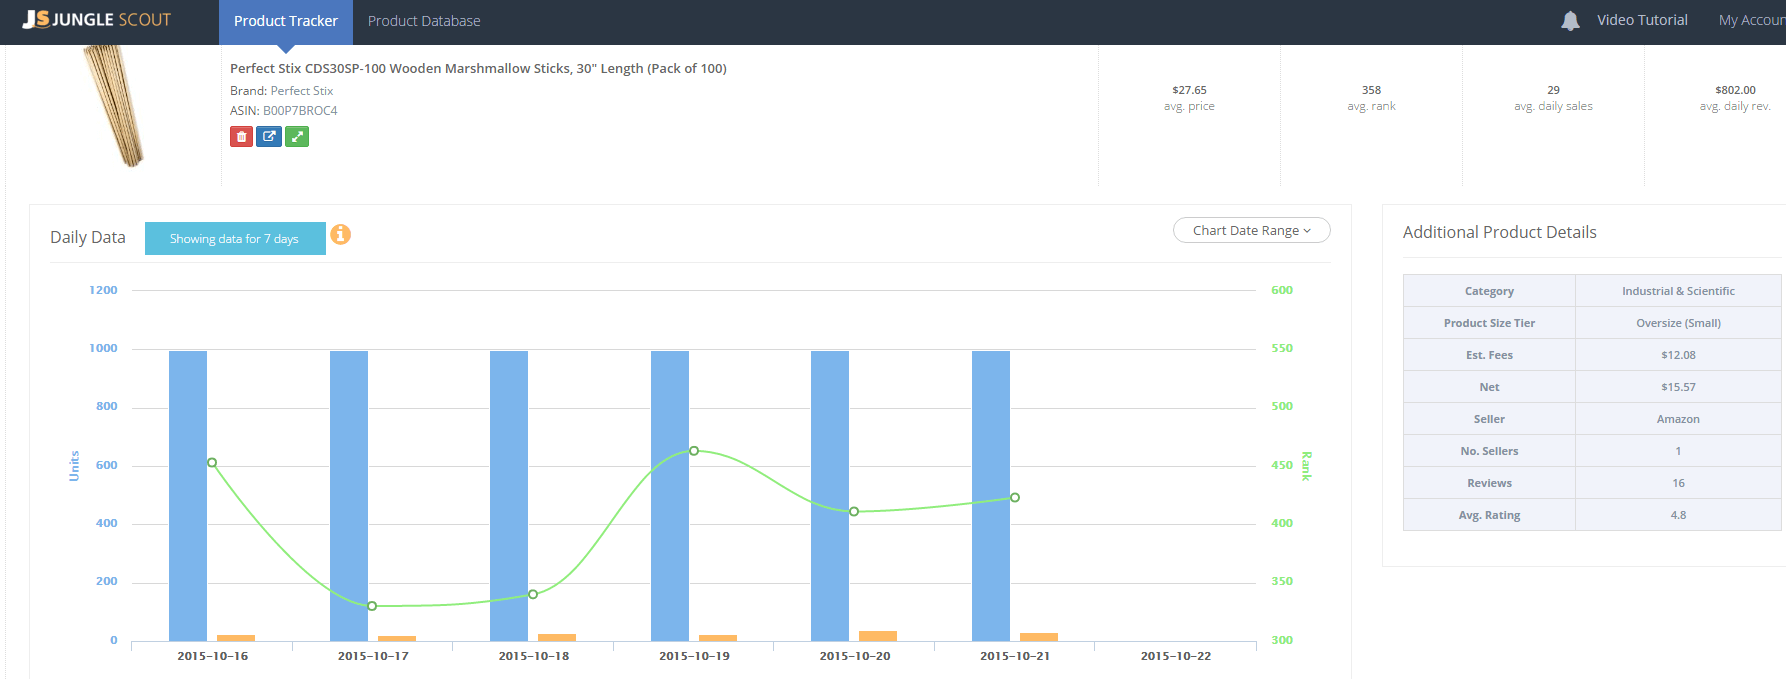This screenshot has width=1786, height=679.
Task: Open product in new window via blue icon
Action: click(269, 137)
